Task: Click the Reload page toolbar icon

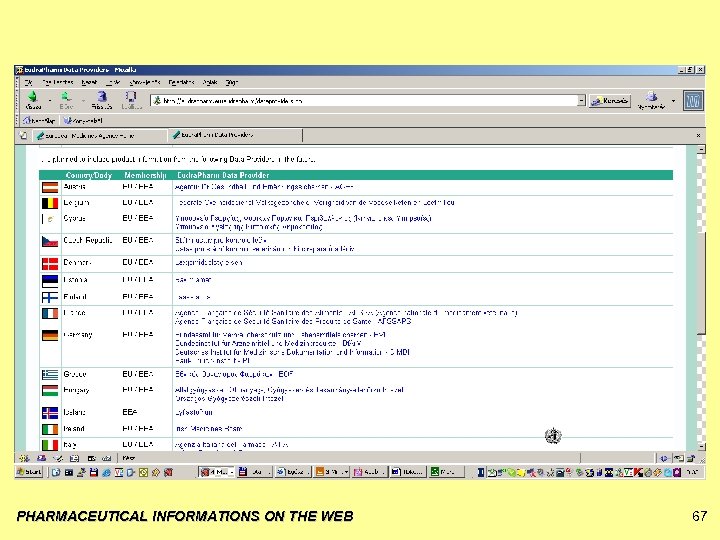Action: click(x=102, y=96)
